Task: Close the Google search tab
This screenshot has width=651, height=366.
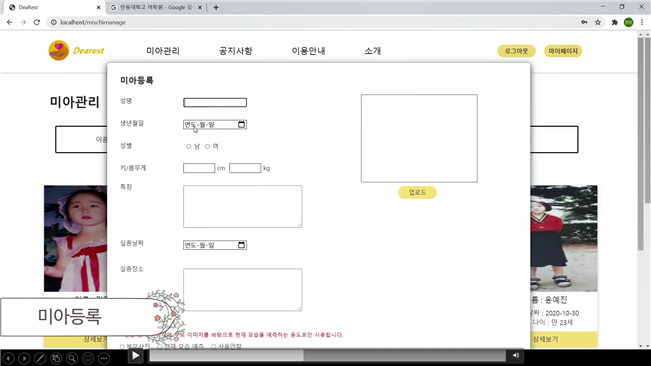Action: click(x=200, y=7)
